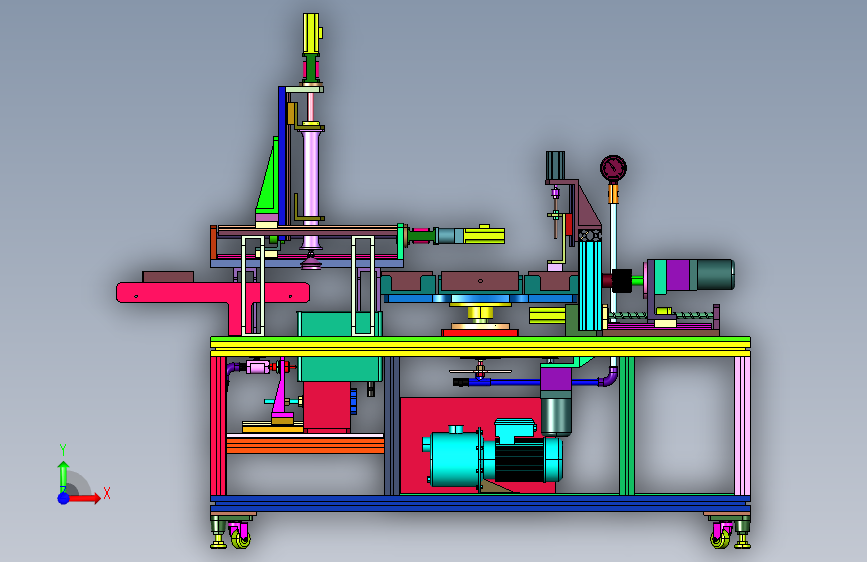Viewport: 867px width, 562px height.
Task: Select the purple filter head block
Action: coord(556,379)
